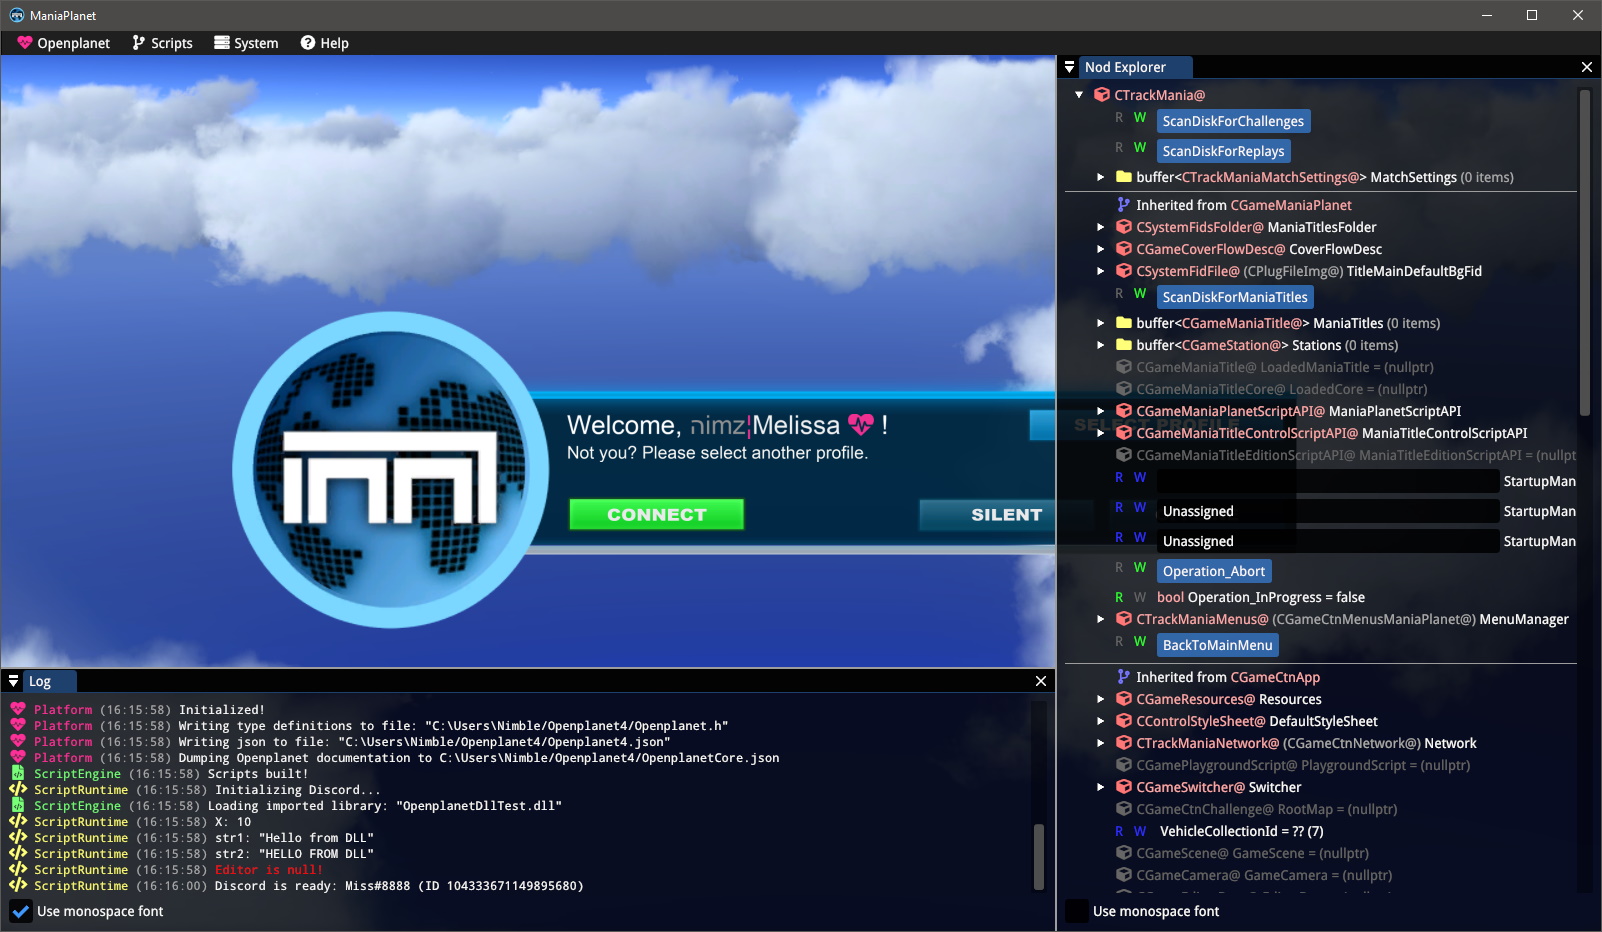Expand the Stations buffer node
This screenshot has width=1602, height=932.
pyautogui.click(x=1100, y=345)
